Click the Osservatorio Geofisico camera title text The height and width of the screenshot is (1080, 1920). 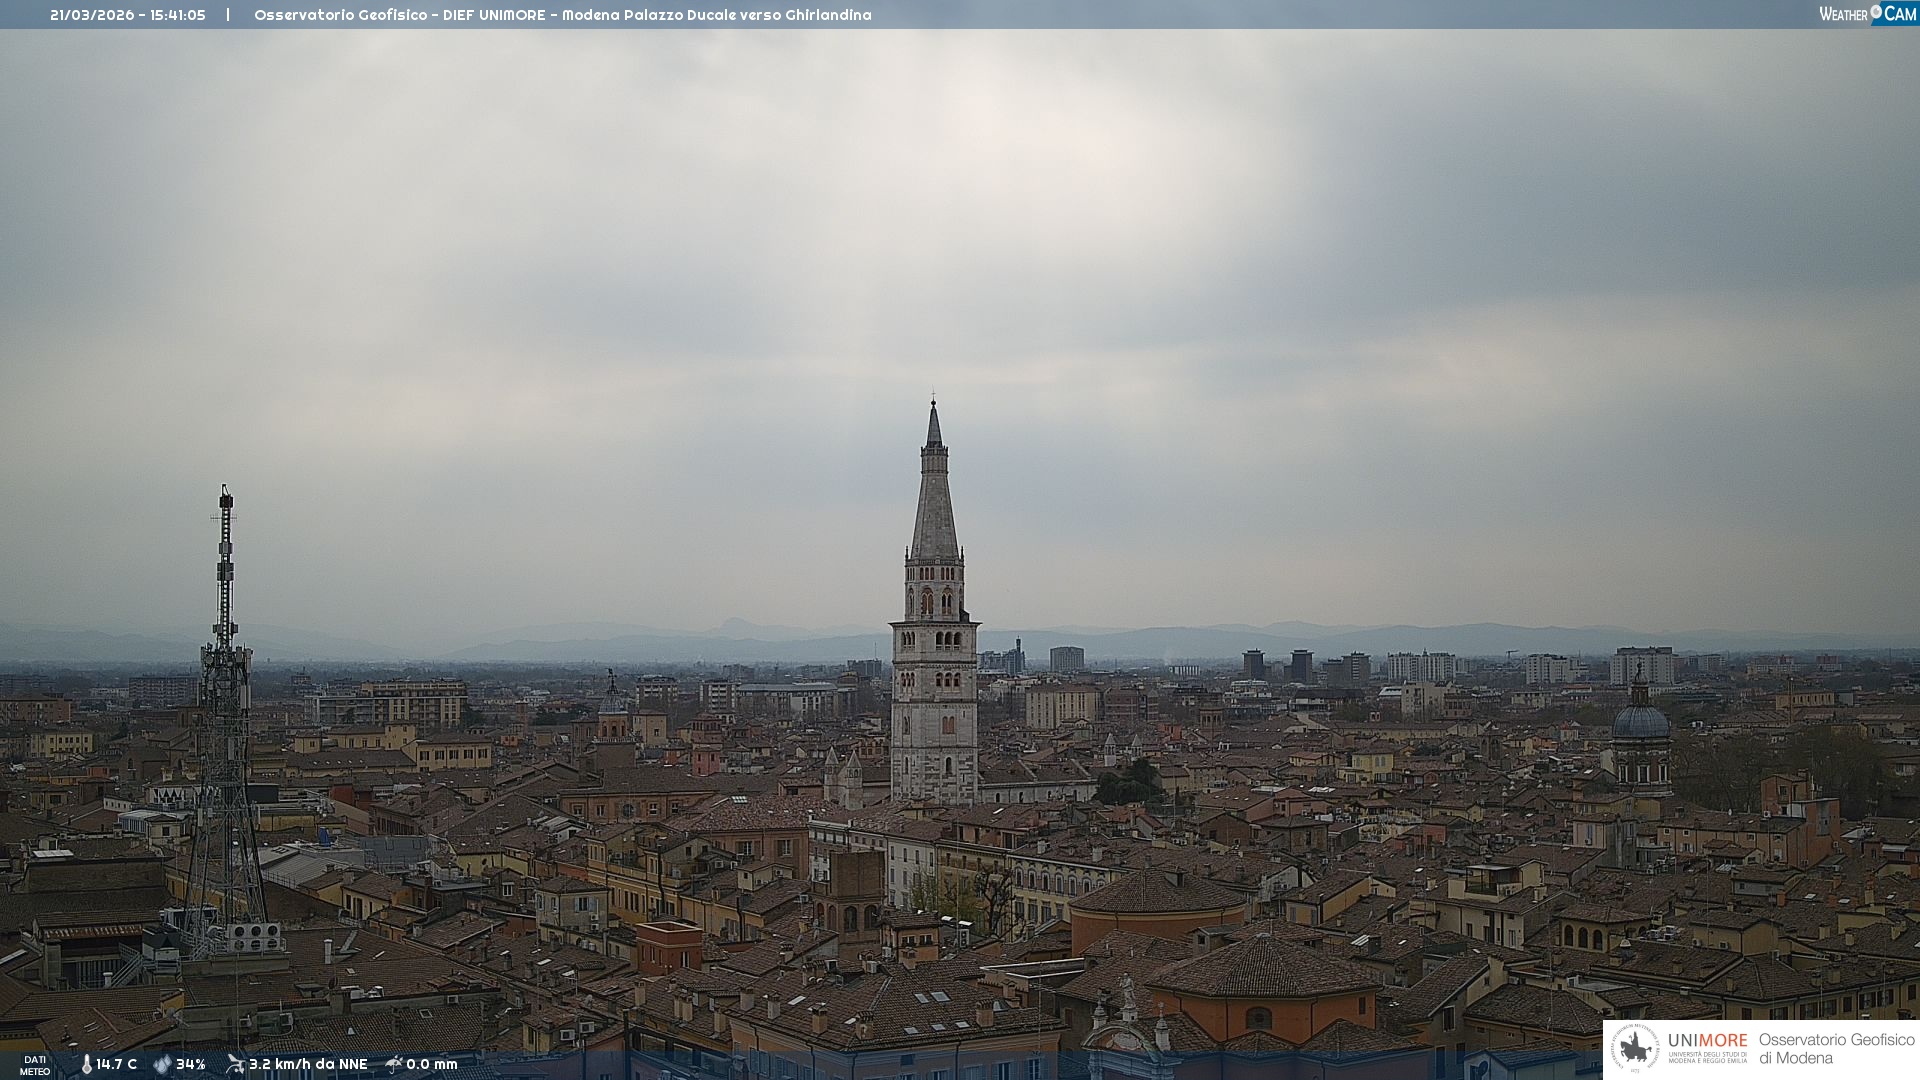(562, 15)
